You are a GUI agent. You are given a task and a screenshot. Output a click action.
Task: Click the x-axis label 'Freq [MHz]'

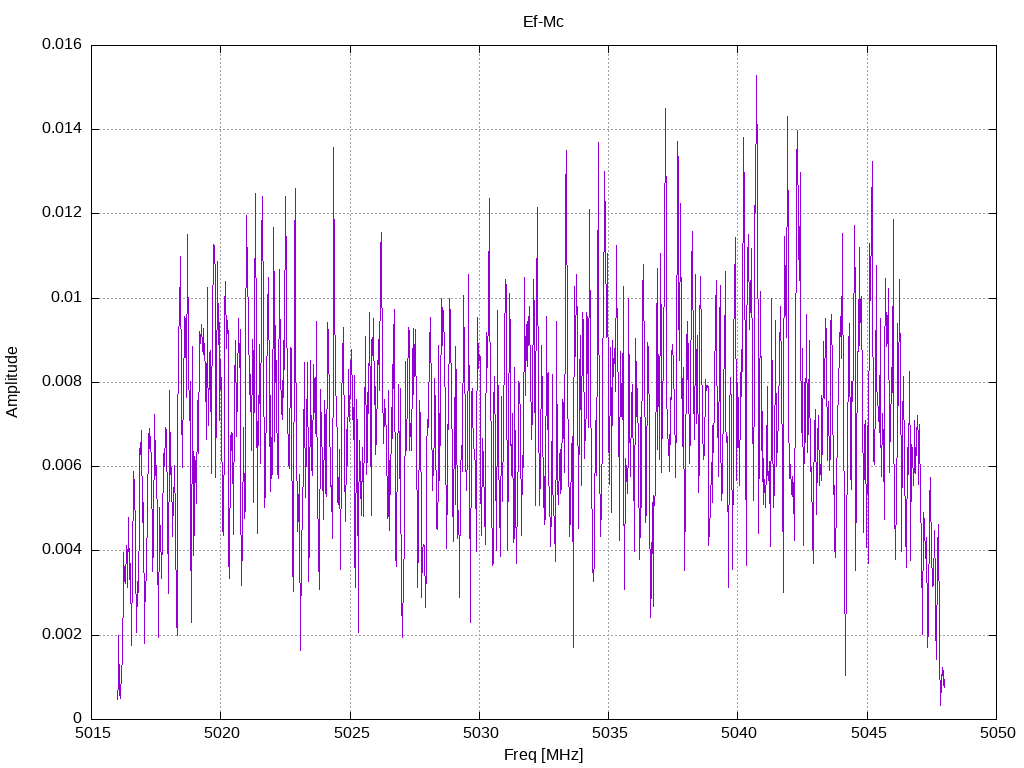pyautogui.click(x=543, y=754)
